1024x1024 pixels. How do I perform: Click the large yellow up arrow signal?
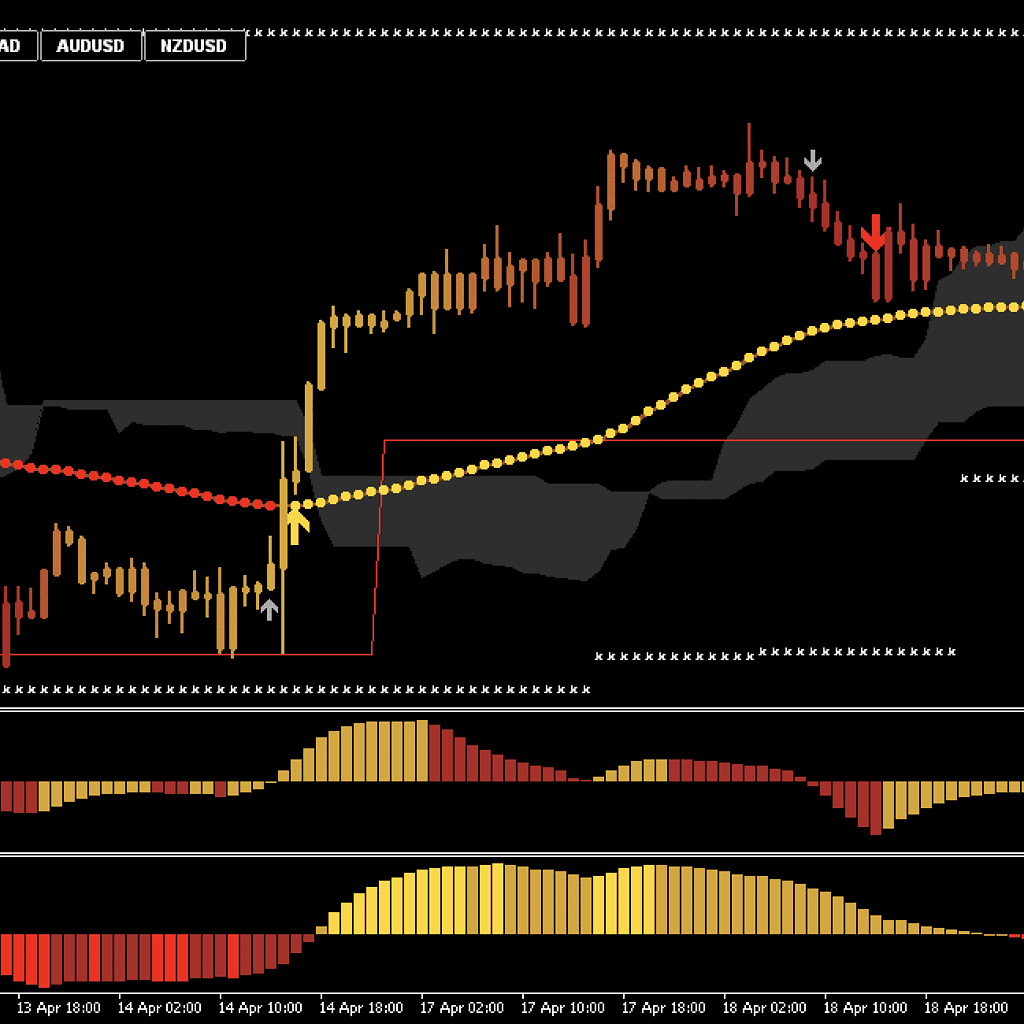[x=295, y=524]
